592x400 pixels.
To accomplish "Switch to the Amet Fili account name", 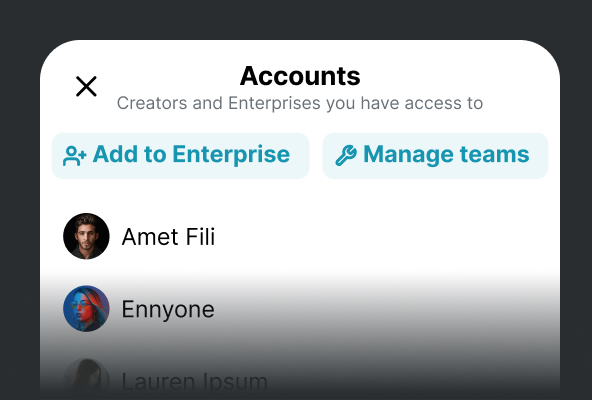I will coord(168,237).
